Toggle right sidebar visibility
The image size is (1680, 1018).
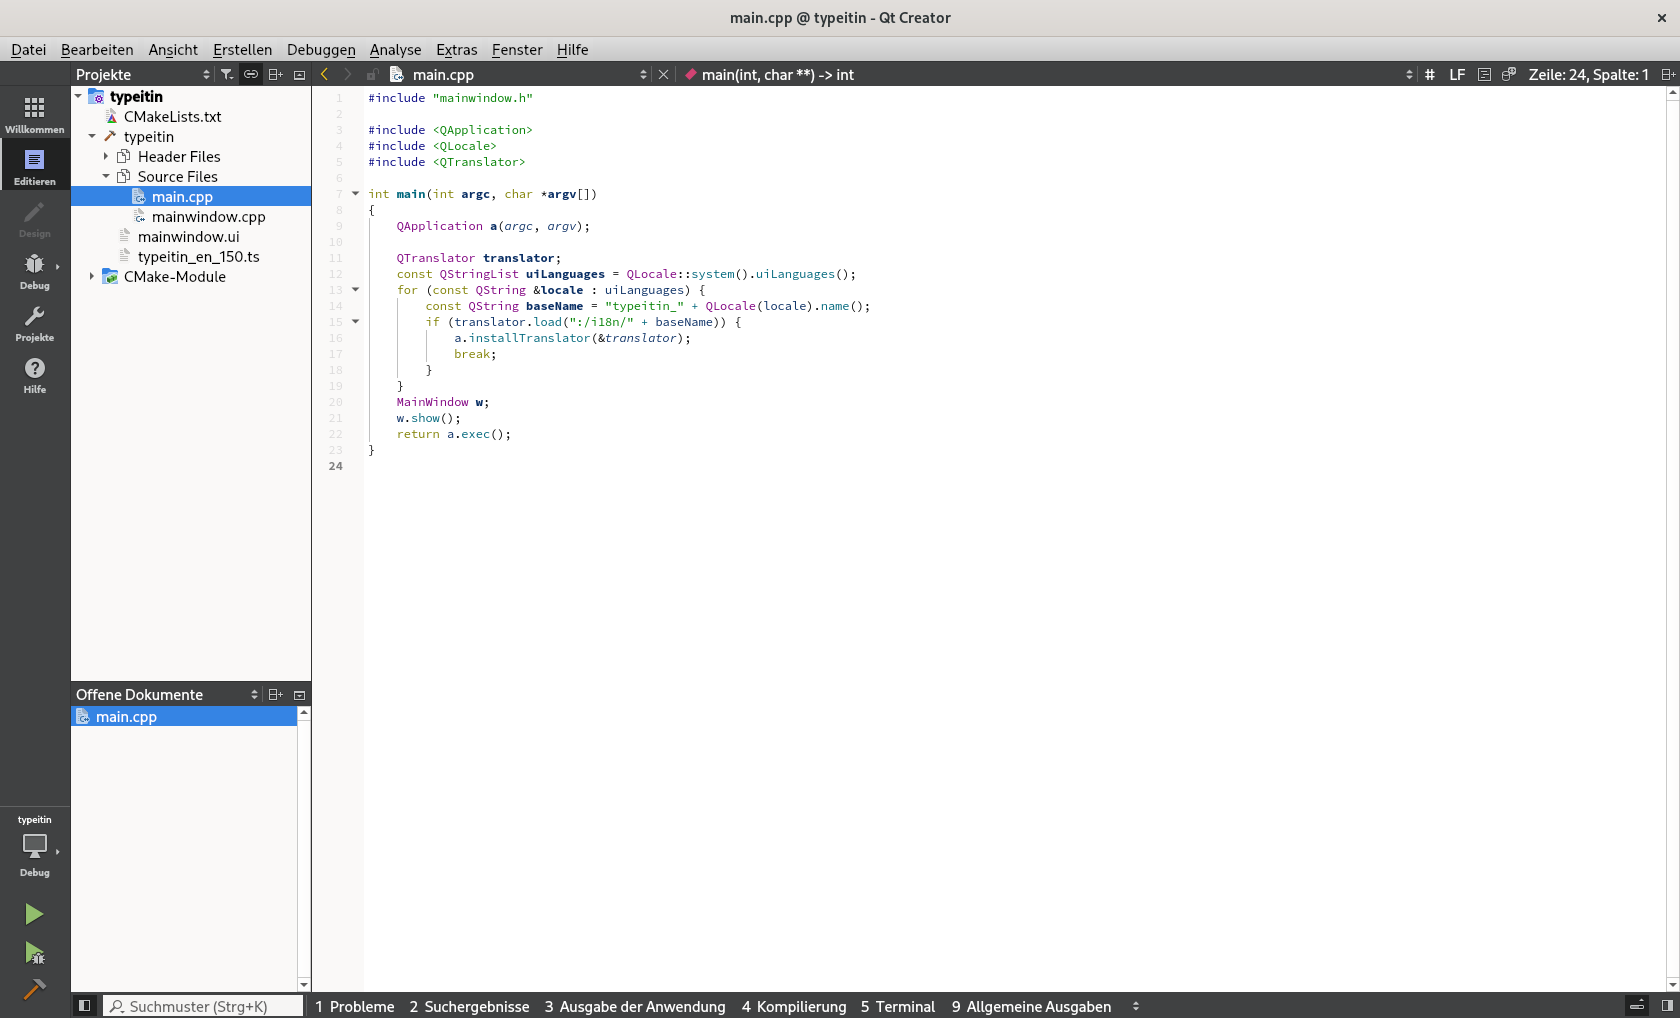point(1667,1006)
